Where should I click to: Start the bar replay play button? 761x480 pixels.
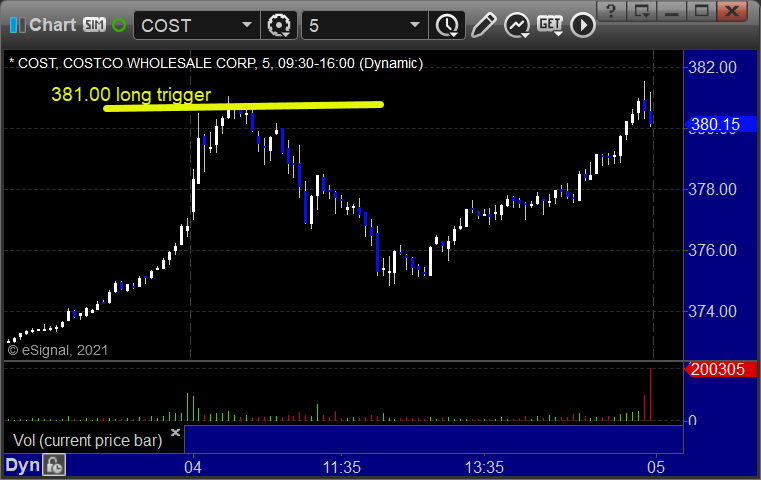coord(582,25)
